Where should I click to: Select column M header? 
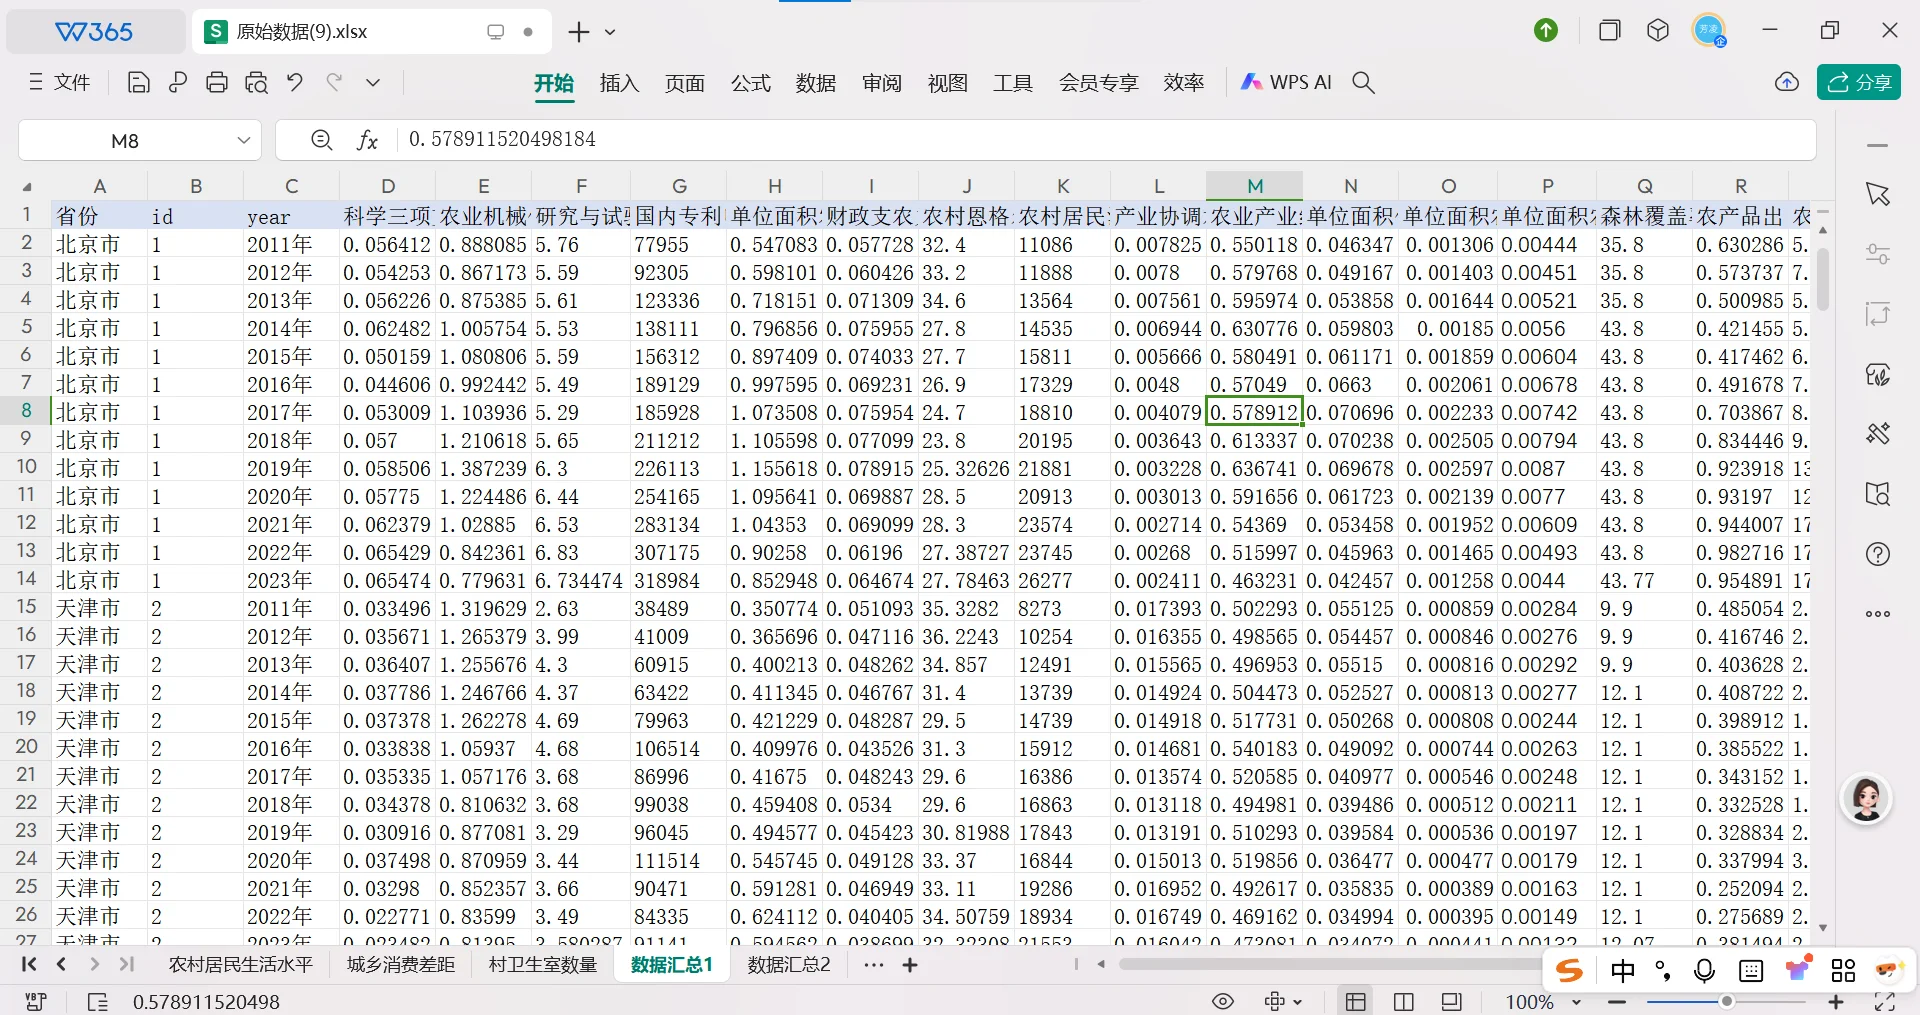pos(1254,186)
